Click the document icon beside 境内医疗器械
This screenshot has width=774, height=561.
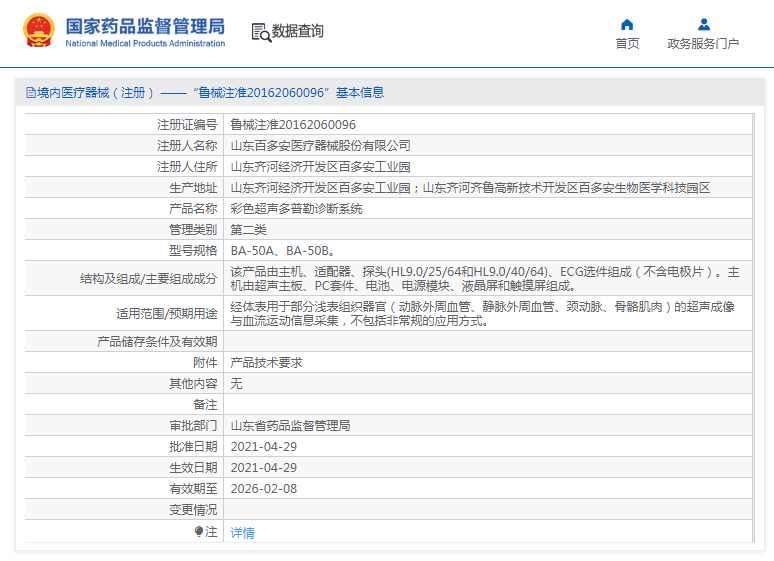tap(31, 93)
